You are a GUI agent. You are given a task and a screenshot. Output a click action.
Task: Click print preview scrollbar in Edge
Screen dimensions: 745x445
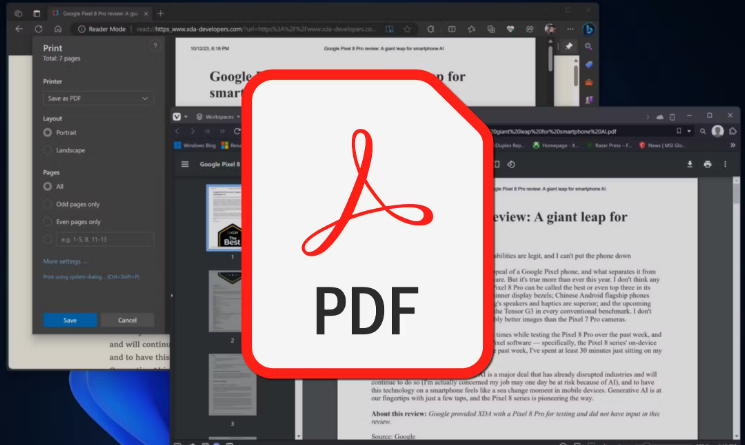(550, 57)
